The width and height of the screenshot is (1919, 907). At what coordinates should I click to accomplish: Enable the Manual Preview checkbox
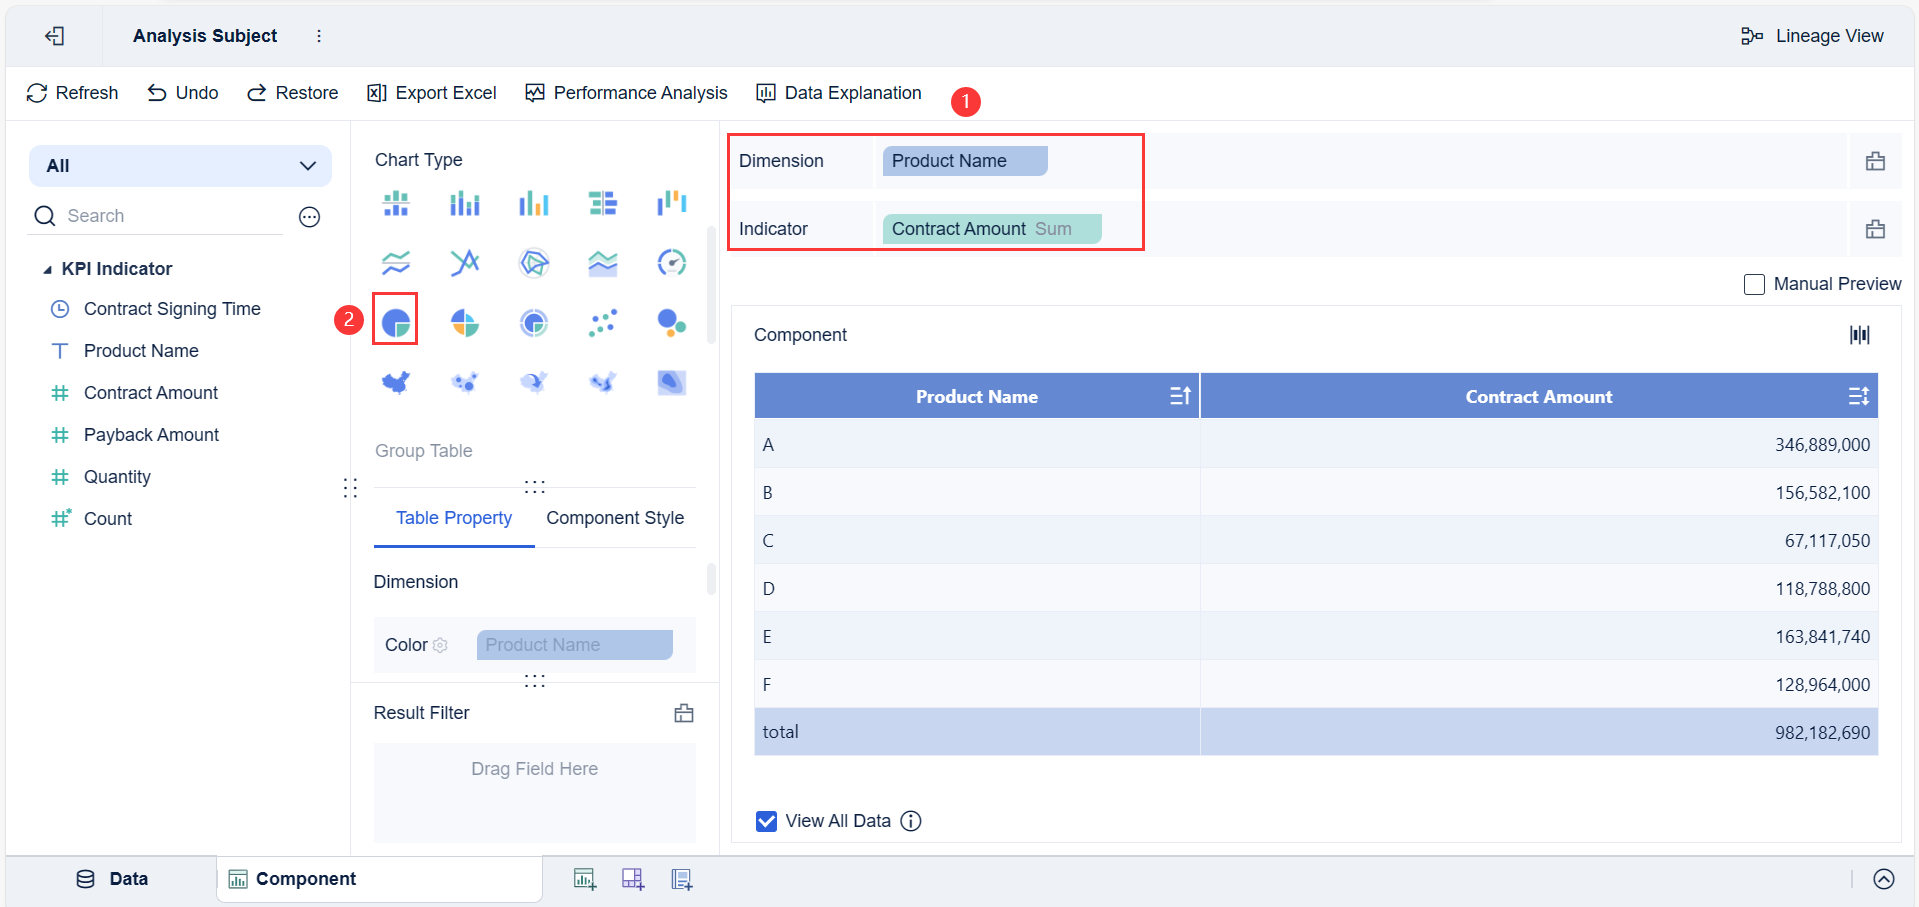(x=1753, y=284)
